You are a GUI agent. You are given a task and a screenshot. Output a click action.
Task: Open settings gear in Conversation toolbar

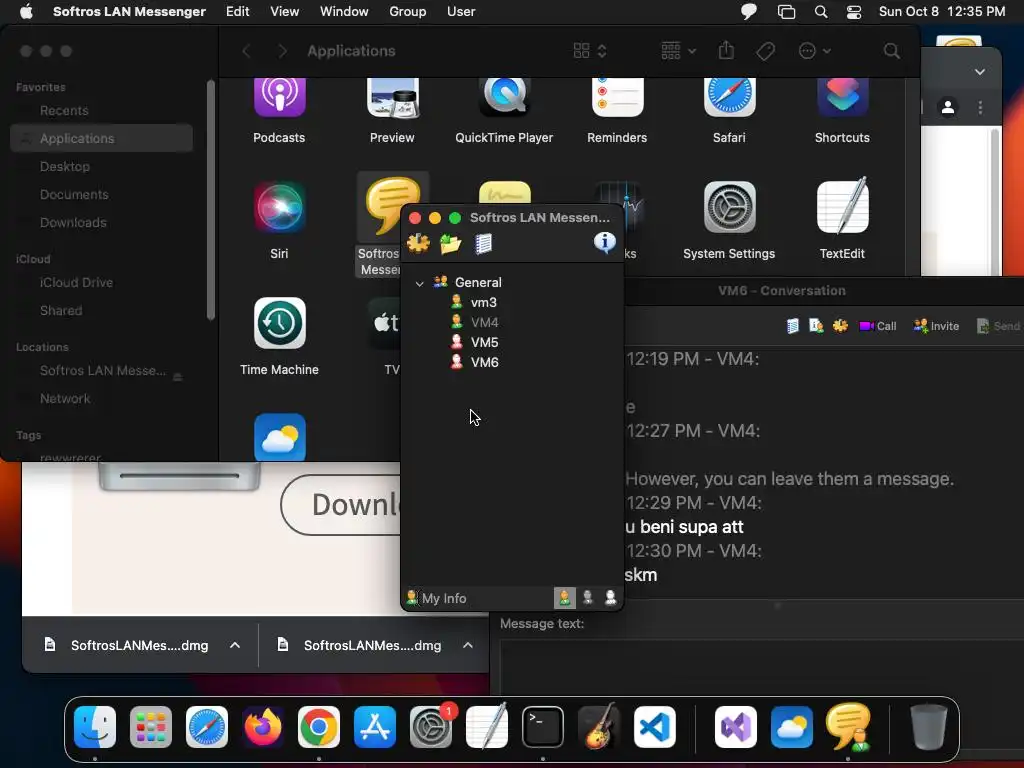(x=840, y=326)
